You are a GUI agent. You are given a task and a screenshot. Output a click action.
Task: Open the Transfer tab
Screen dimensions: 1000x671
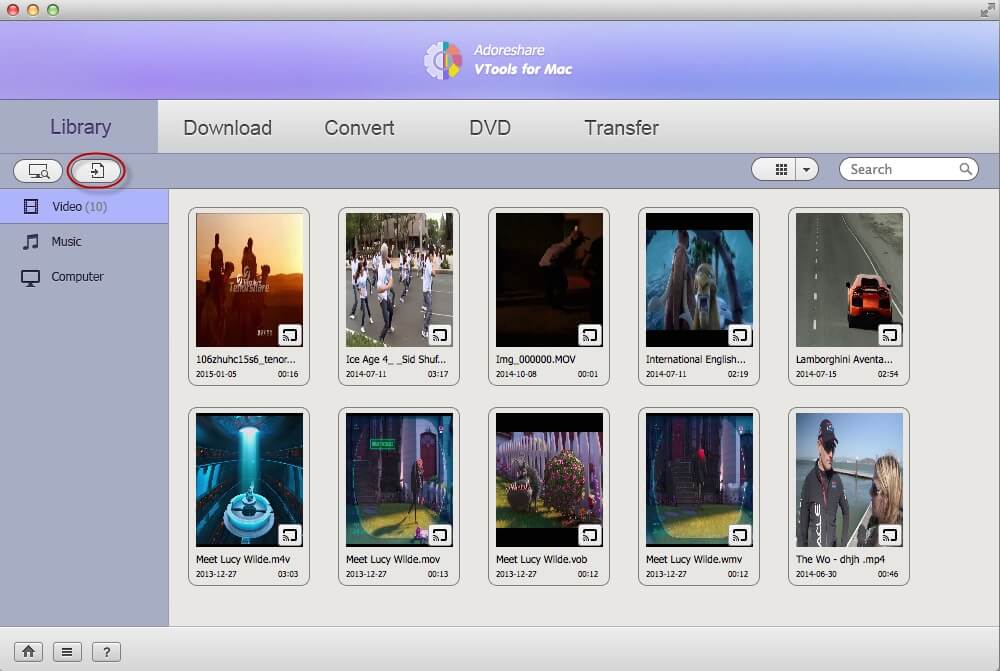click(621, 128)
